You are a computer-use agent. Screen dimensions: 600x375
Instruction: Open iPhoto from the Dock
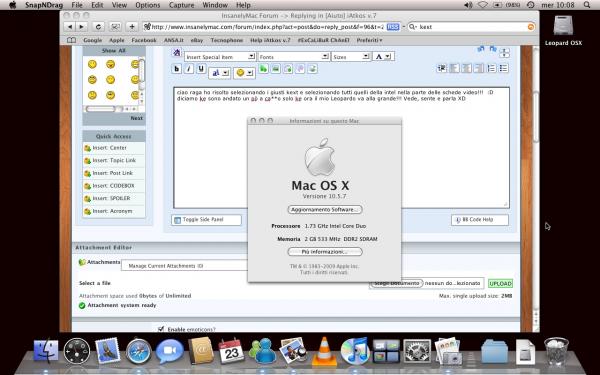click(x=293, y=350)
